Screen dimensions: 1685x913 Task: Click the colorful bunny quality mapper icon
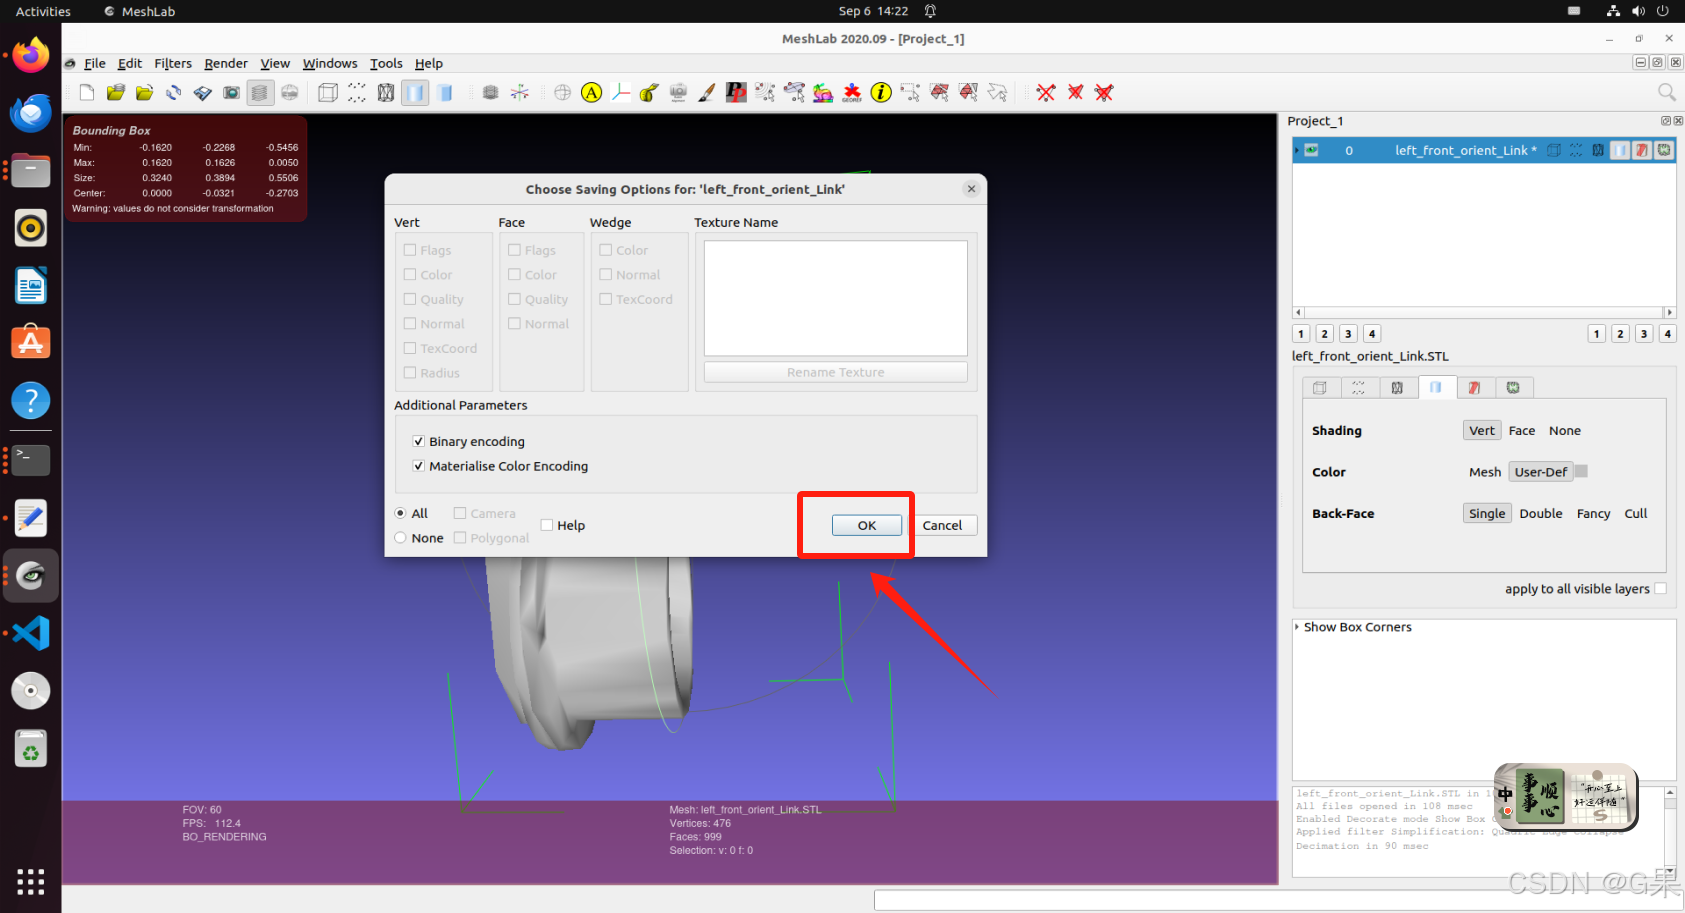823,93
